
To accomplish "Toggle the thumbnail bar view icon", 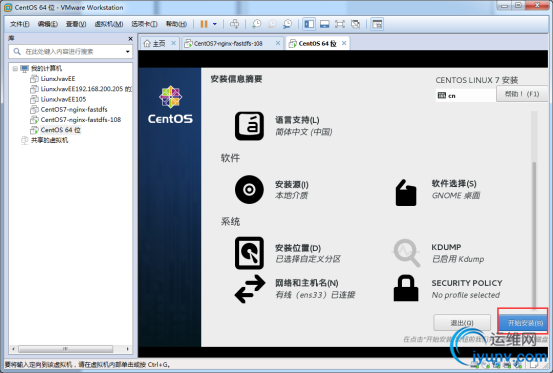I will [x=324, y=24].
